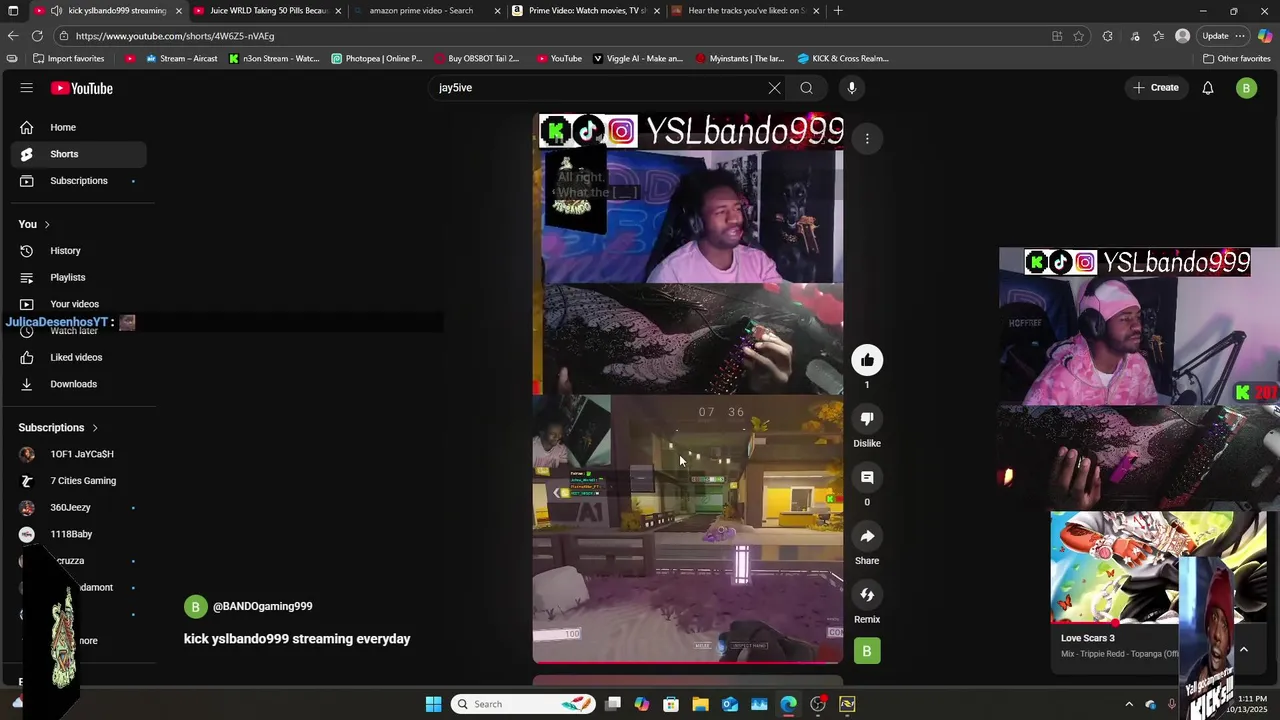
Task: Share this Short
Action: coord(867,536)
